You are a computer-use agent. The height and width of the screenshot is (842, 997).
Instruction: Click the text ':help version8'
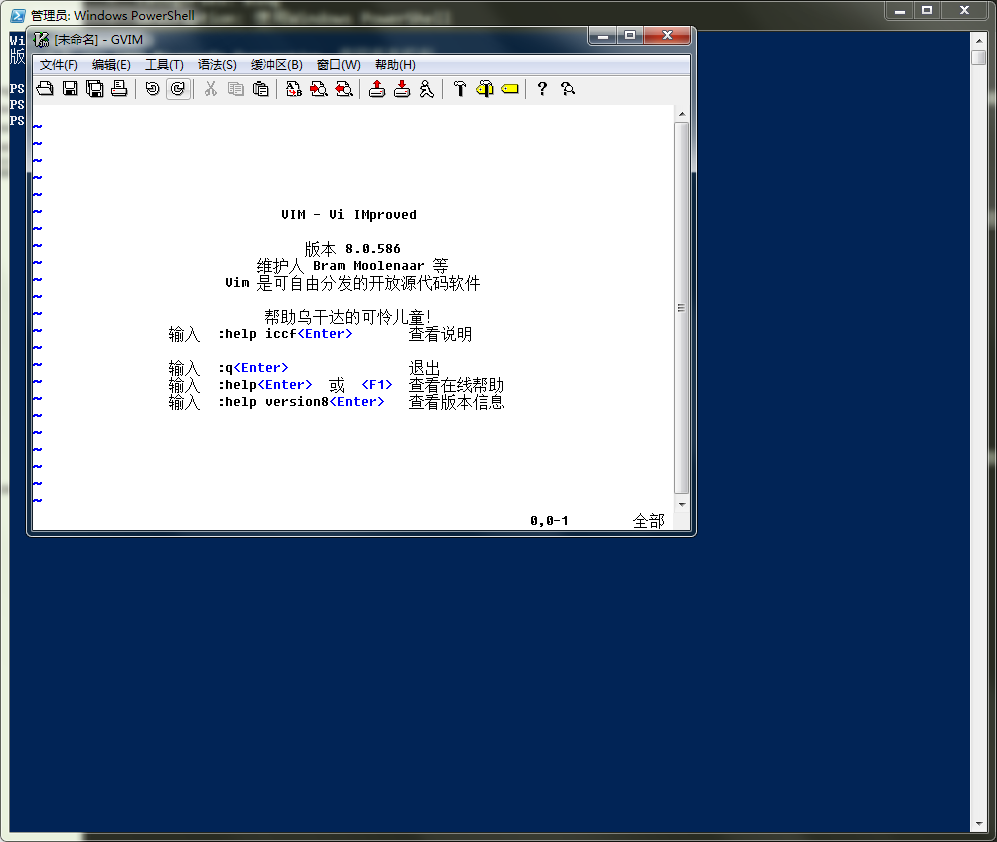coord(273,402)
